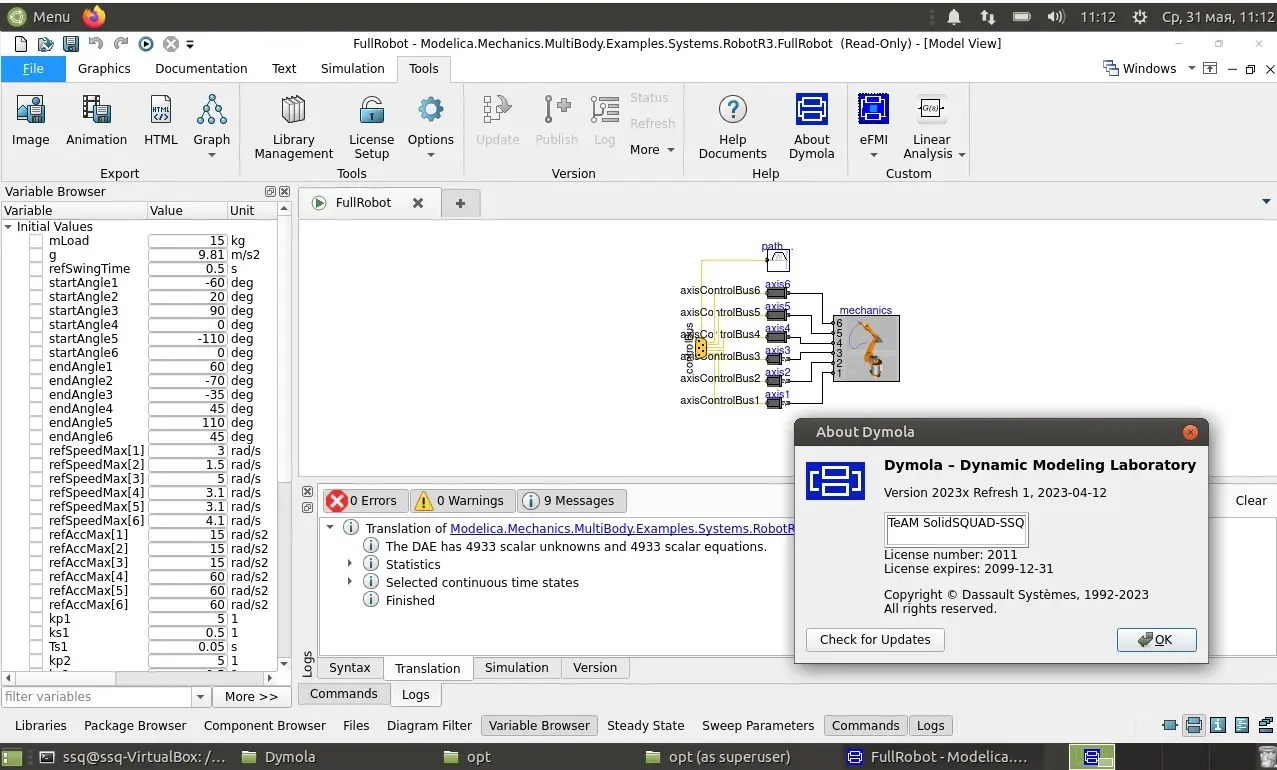
Task: Click the HTML export icon
Action: 160,120
